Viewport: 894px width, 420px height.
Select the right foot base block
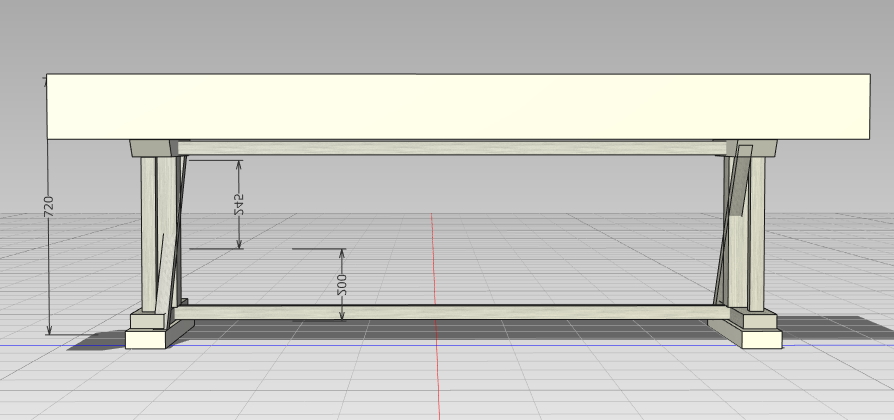(x=762, y=339)
